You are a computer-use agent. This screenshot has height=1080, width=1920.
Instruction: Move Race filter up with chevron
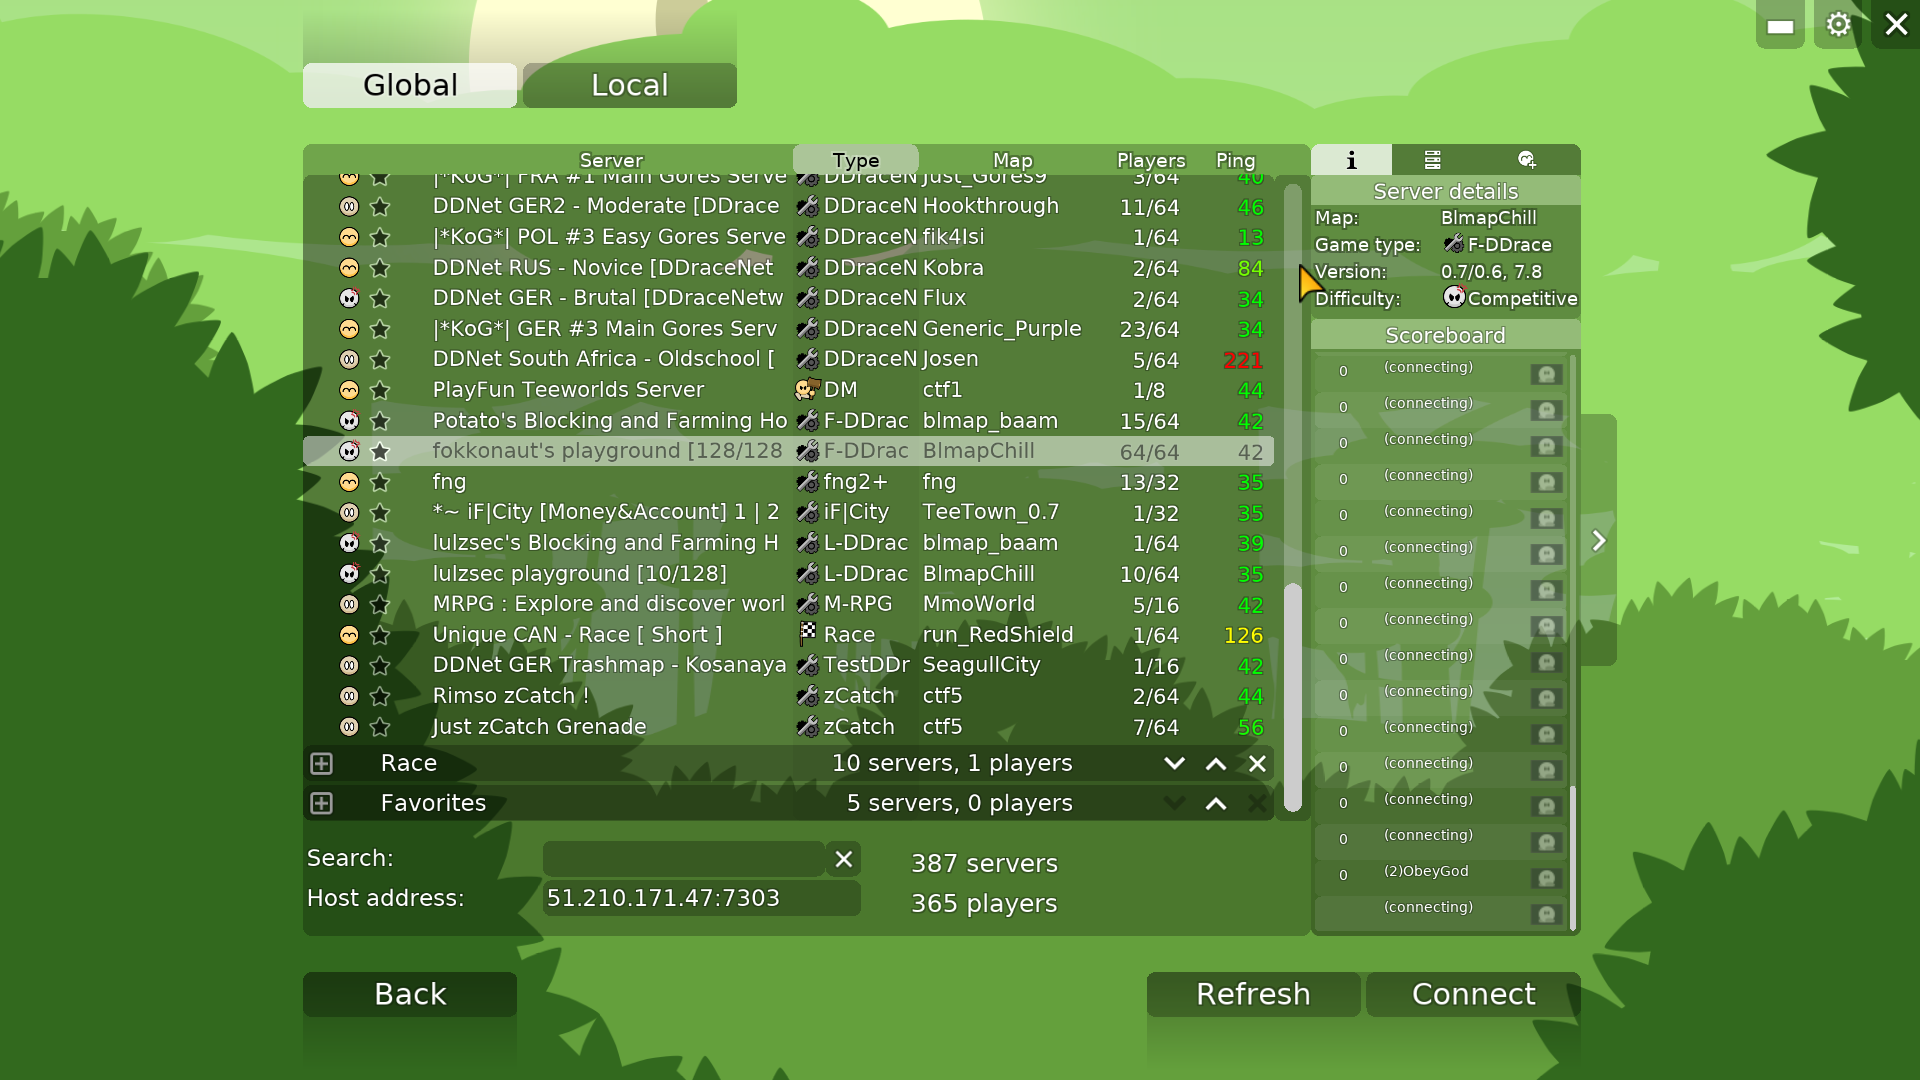coord(1216,764)
